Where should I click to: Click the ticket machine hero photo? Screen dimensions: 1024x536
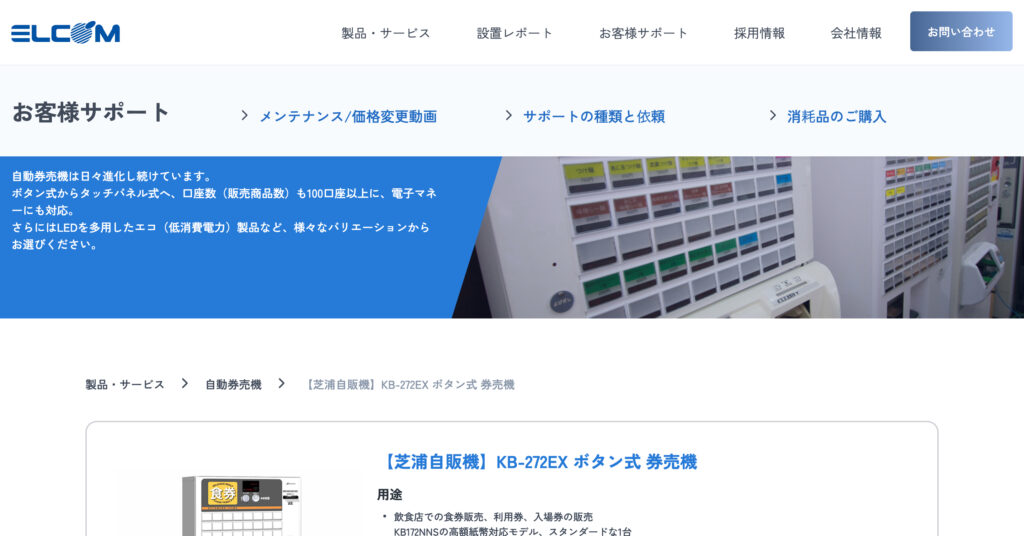coord(738,237)
